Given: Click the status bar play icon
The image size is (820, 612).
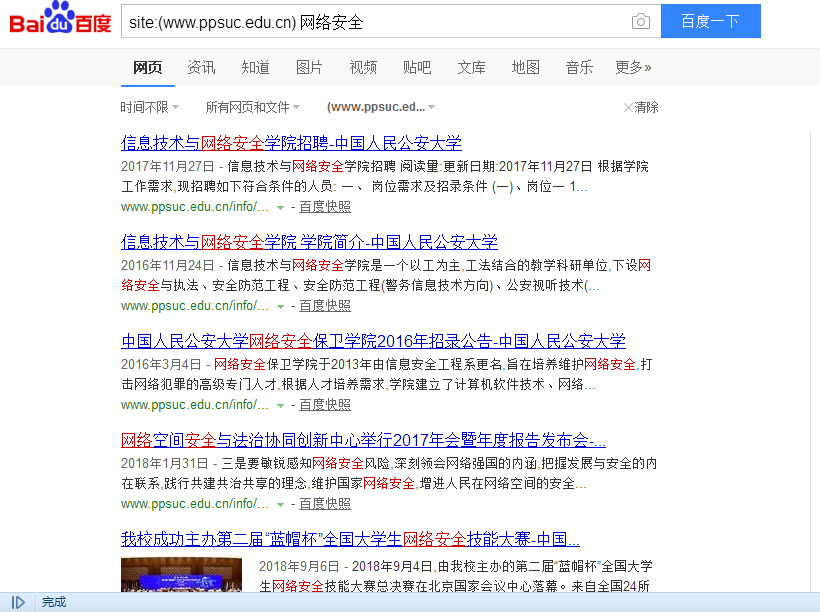Looking at the screenshot, I should [x=18, y=603].
